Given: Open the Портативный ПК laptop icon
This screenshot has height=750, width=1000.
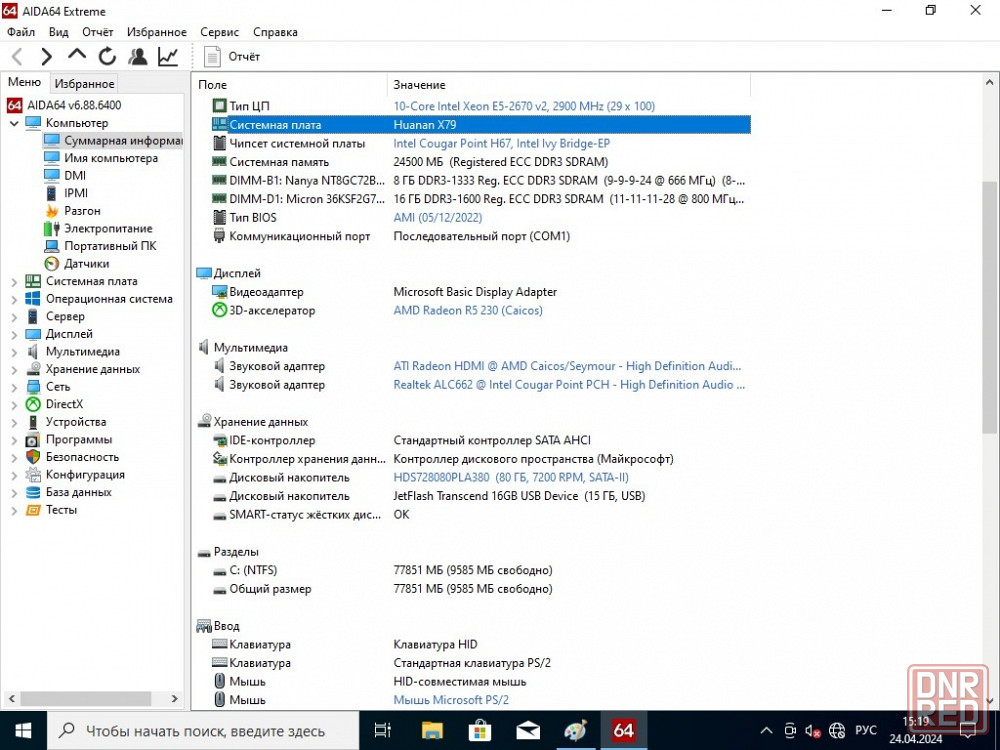Looking at the screenshot, I should coord(52,246).
